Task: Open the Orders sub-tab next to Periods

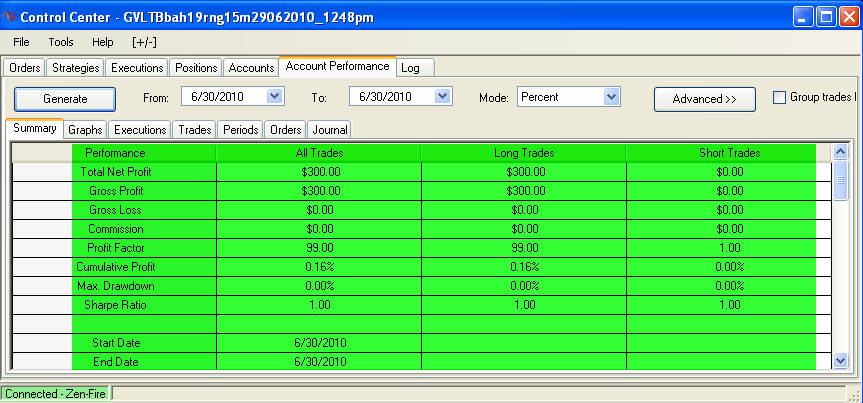Action: pyautogui.click(x=286, y=130)
